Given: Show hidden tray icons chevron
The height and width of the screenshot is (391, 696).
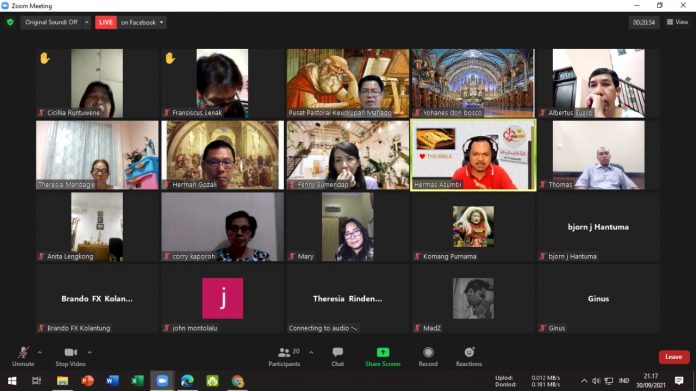Looking at the screenshot, I should pyautogui.click(x=584, y=381).
